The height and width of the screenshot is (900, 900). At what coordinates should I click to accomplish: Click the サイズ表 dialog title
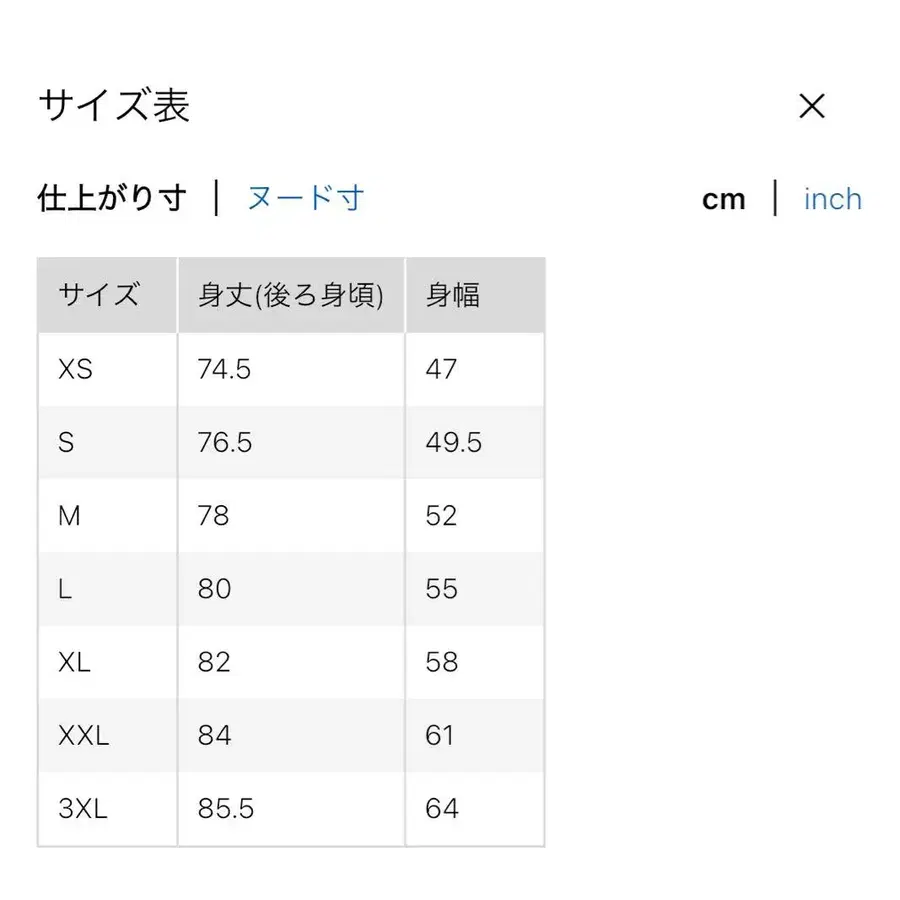tap(113, 106)
